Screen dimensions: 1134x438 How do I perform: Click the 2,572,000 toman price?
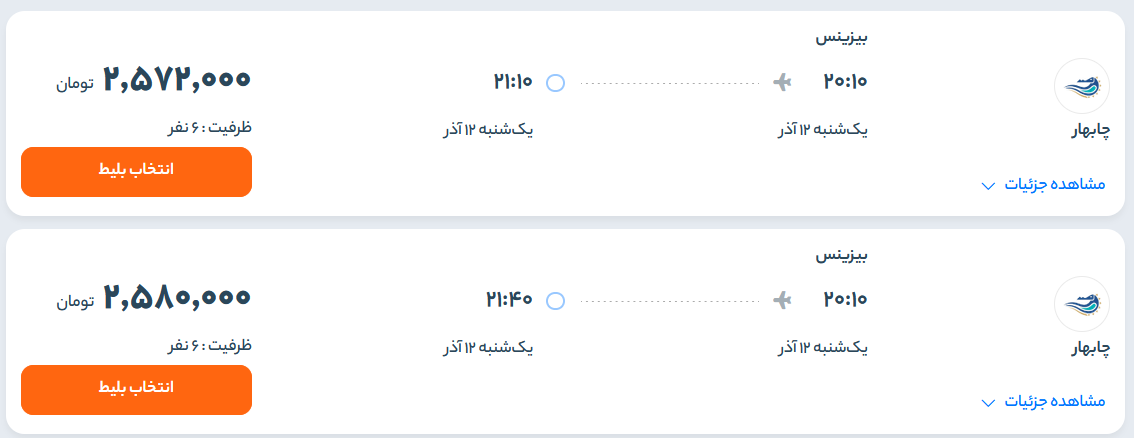(x=176, y=80)
